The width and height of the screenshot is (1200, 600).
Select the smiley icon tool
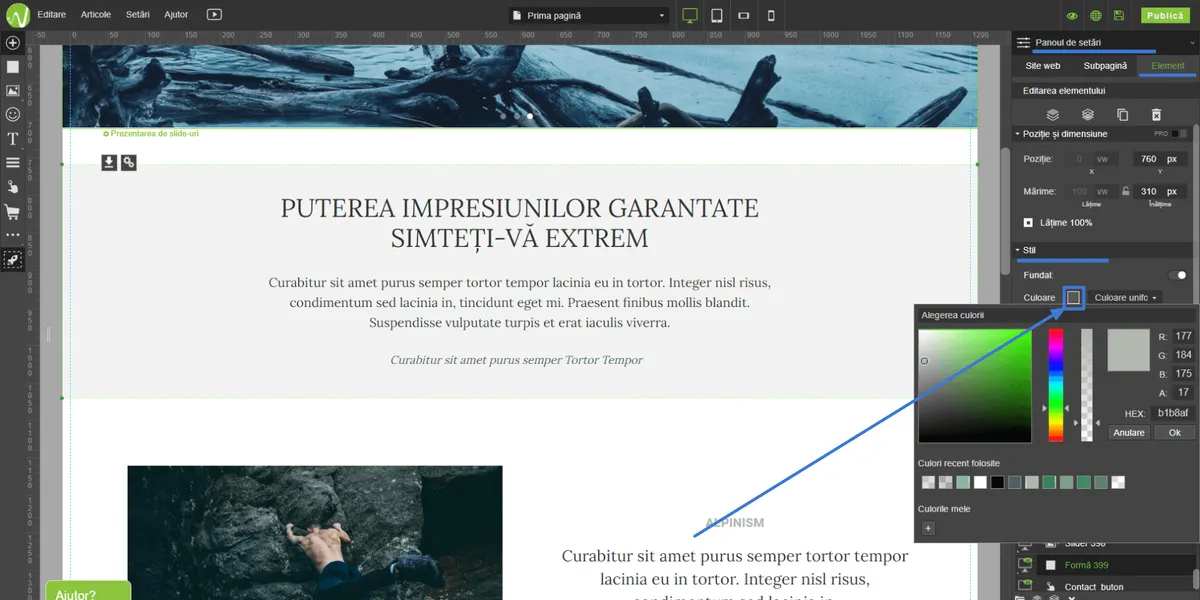click(x=13, y=115)
